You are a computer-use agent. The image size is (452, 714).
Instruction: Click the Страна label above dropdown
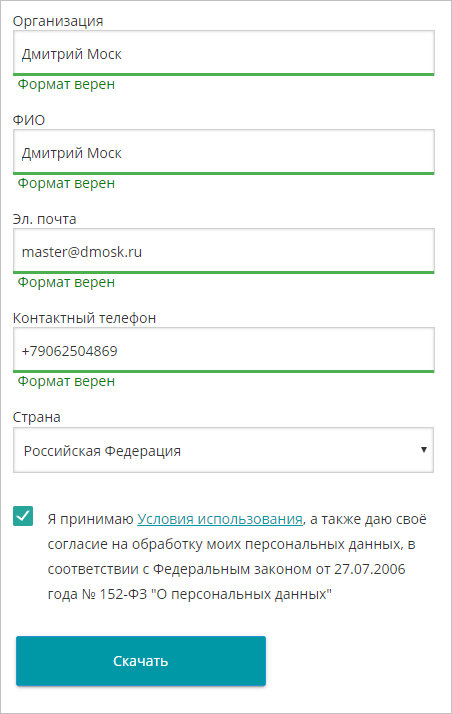[x=36, y=417]
